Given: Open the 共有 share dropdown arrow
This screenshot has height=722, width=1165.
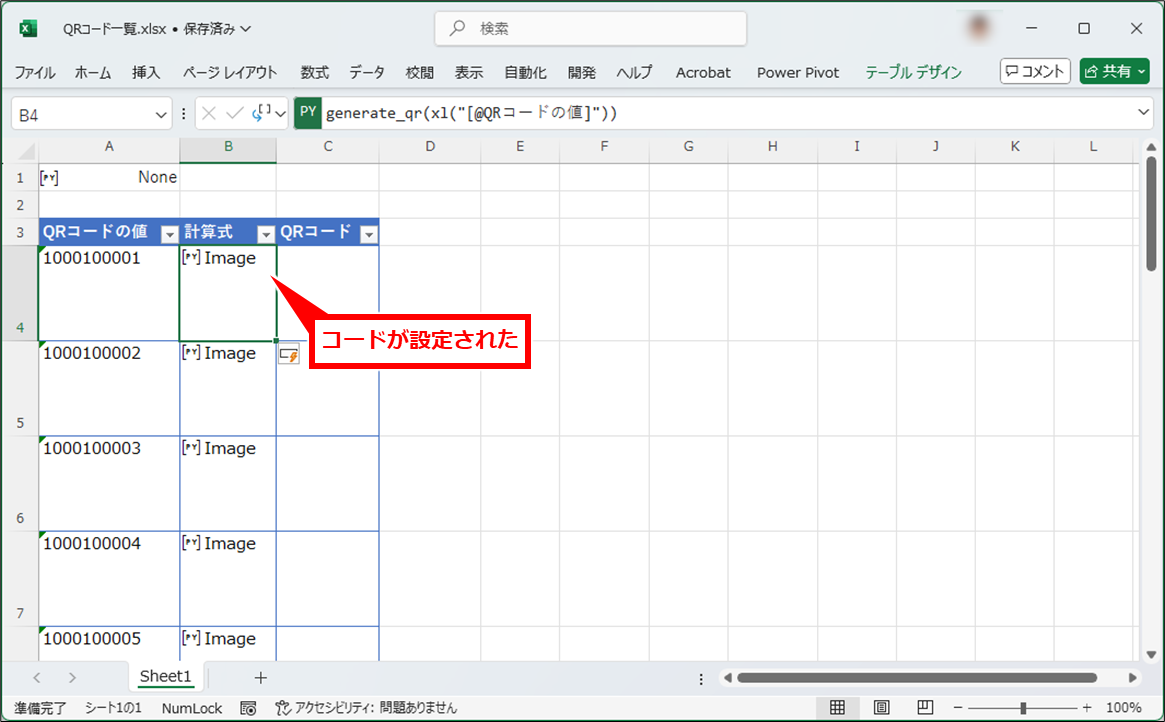Looking at the screenshot, I should (1141, 71).
